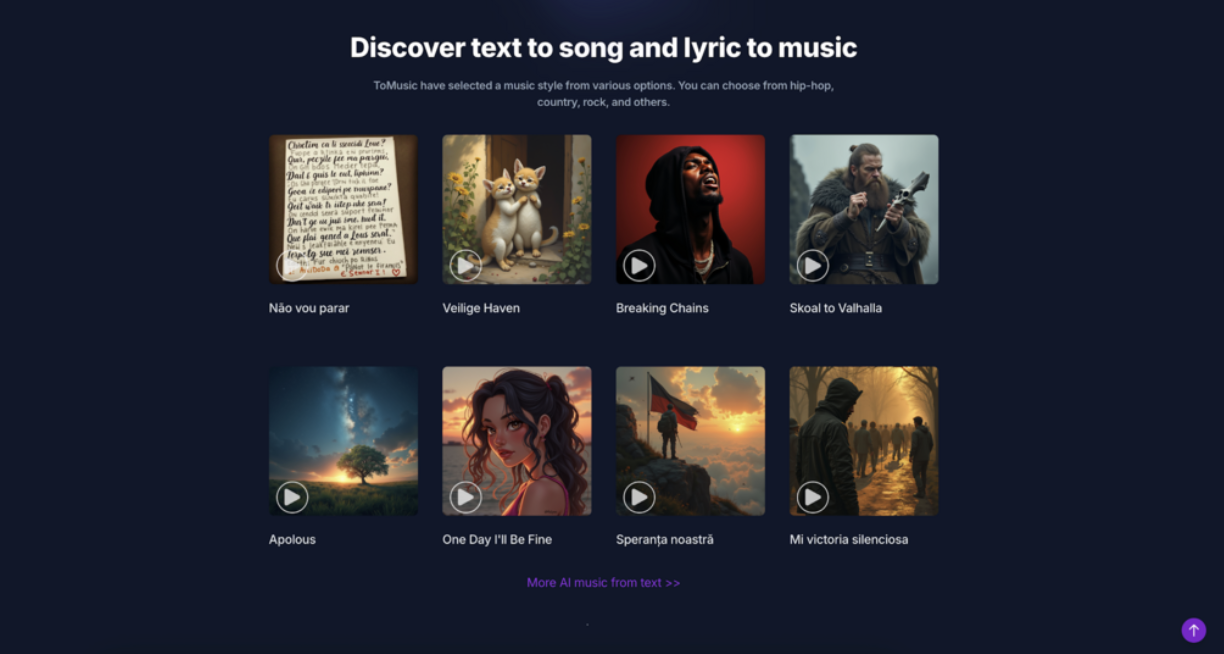This screenshot has height=654, width=1224.
Task: Play Breaking Chains song
Action: (x=639, y=265)
